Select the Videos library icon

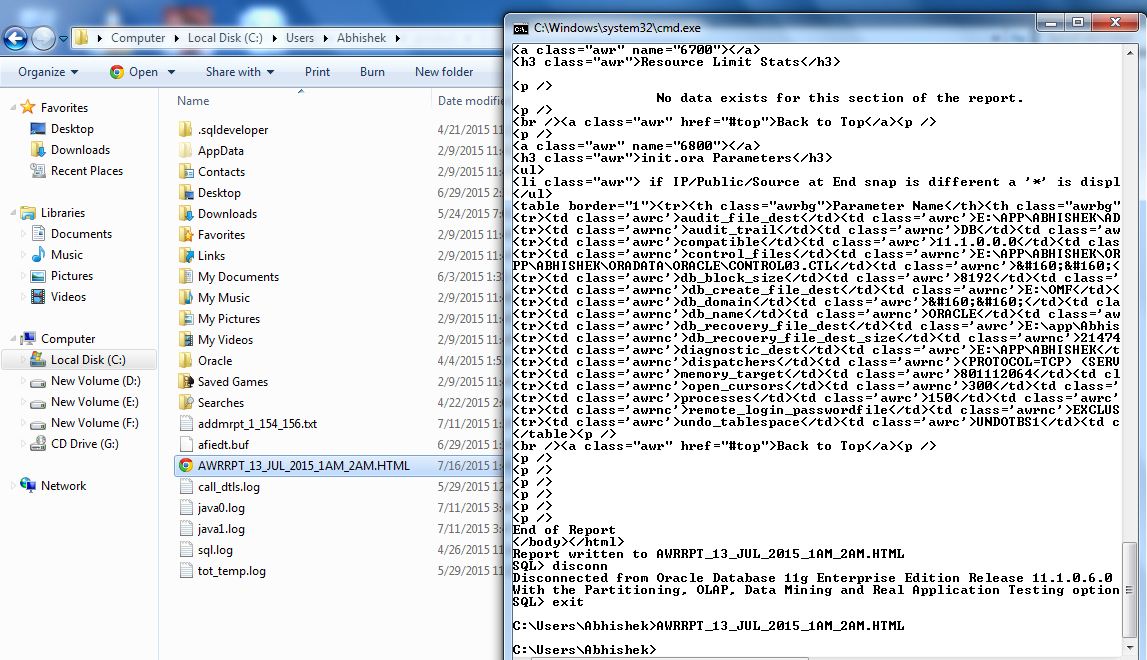(38, 297)
